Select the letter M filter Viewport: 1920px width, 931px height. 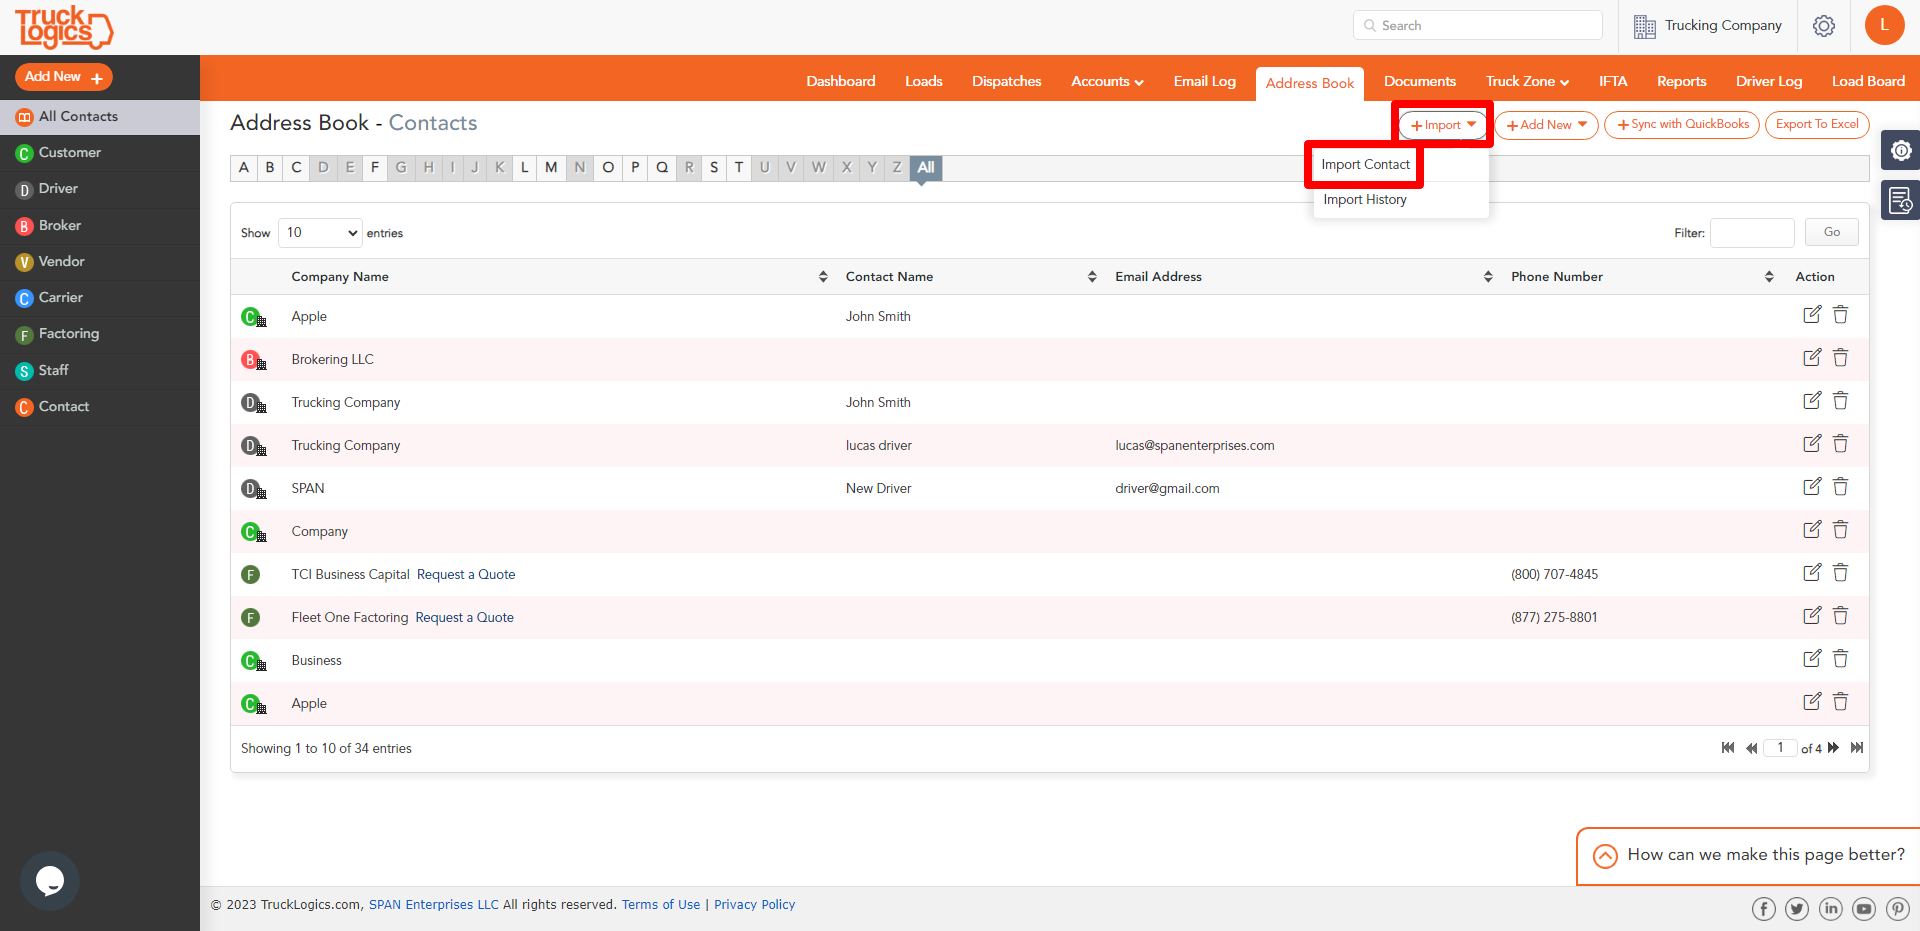pyautogui.click(x=551, y=167)
